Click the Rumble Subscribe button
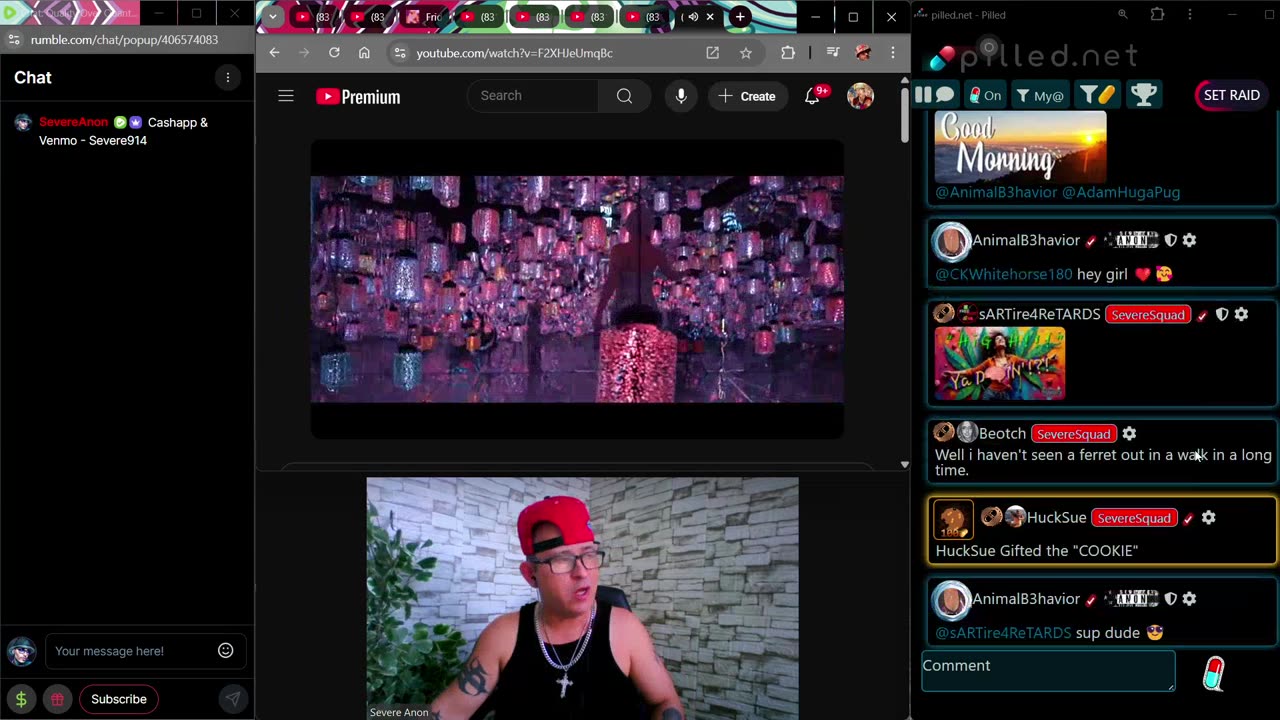The height and width of the screenshot is (720, 1280). (x=119, y=699)
